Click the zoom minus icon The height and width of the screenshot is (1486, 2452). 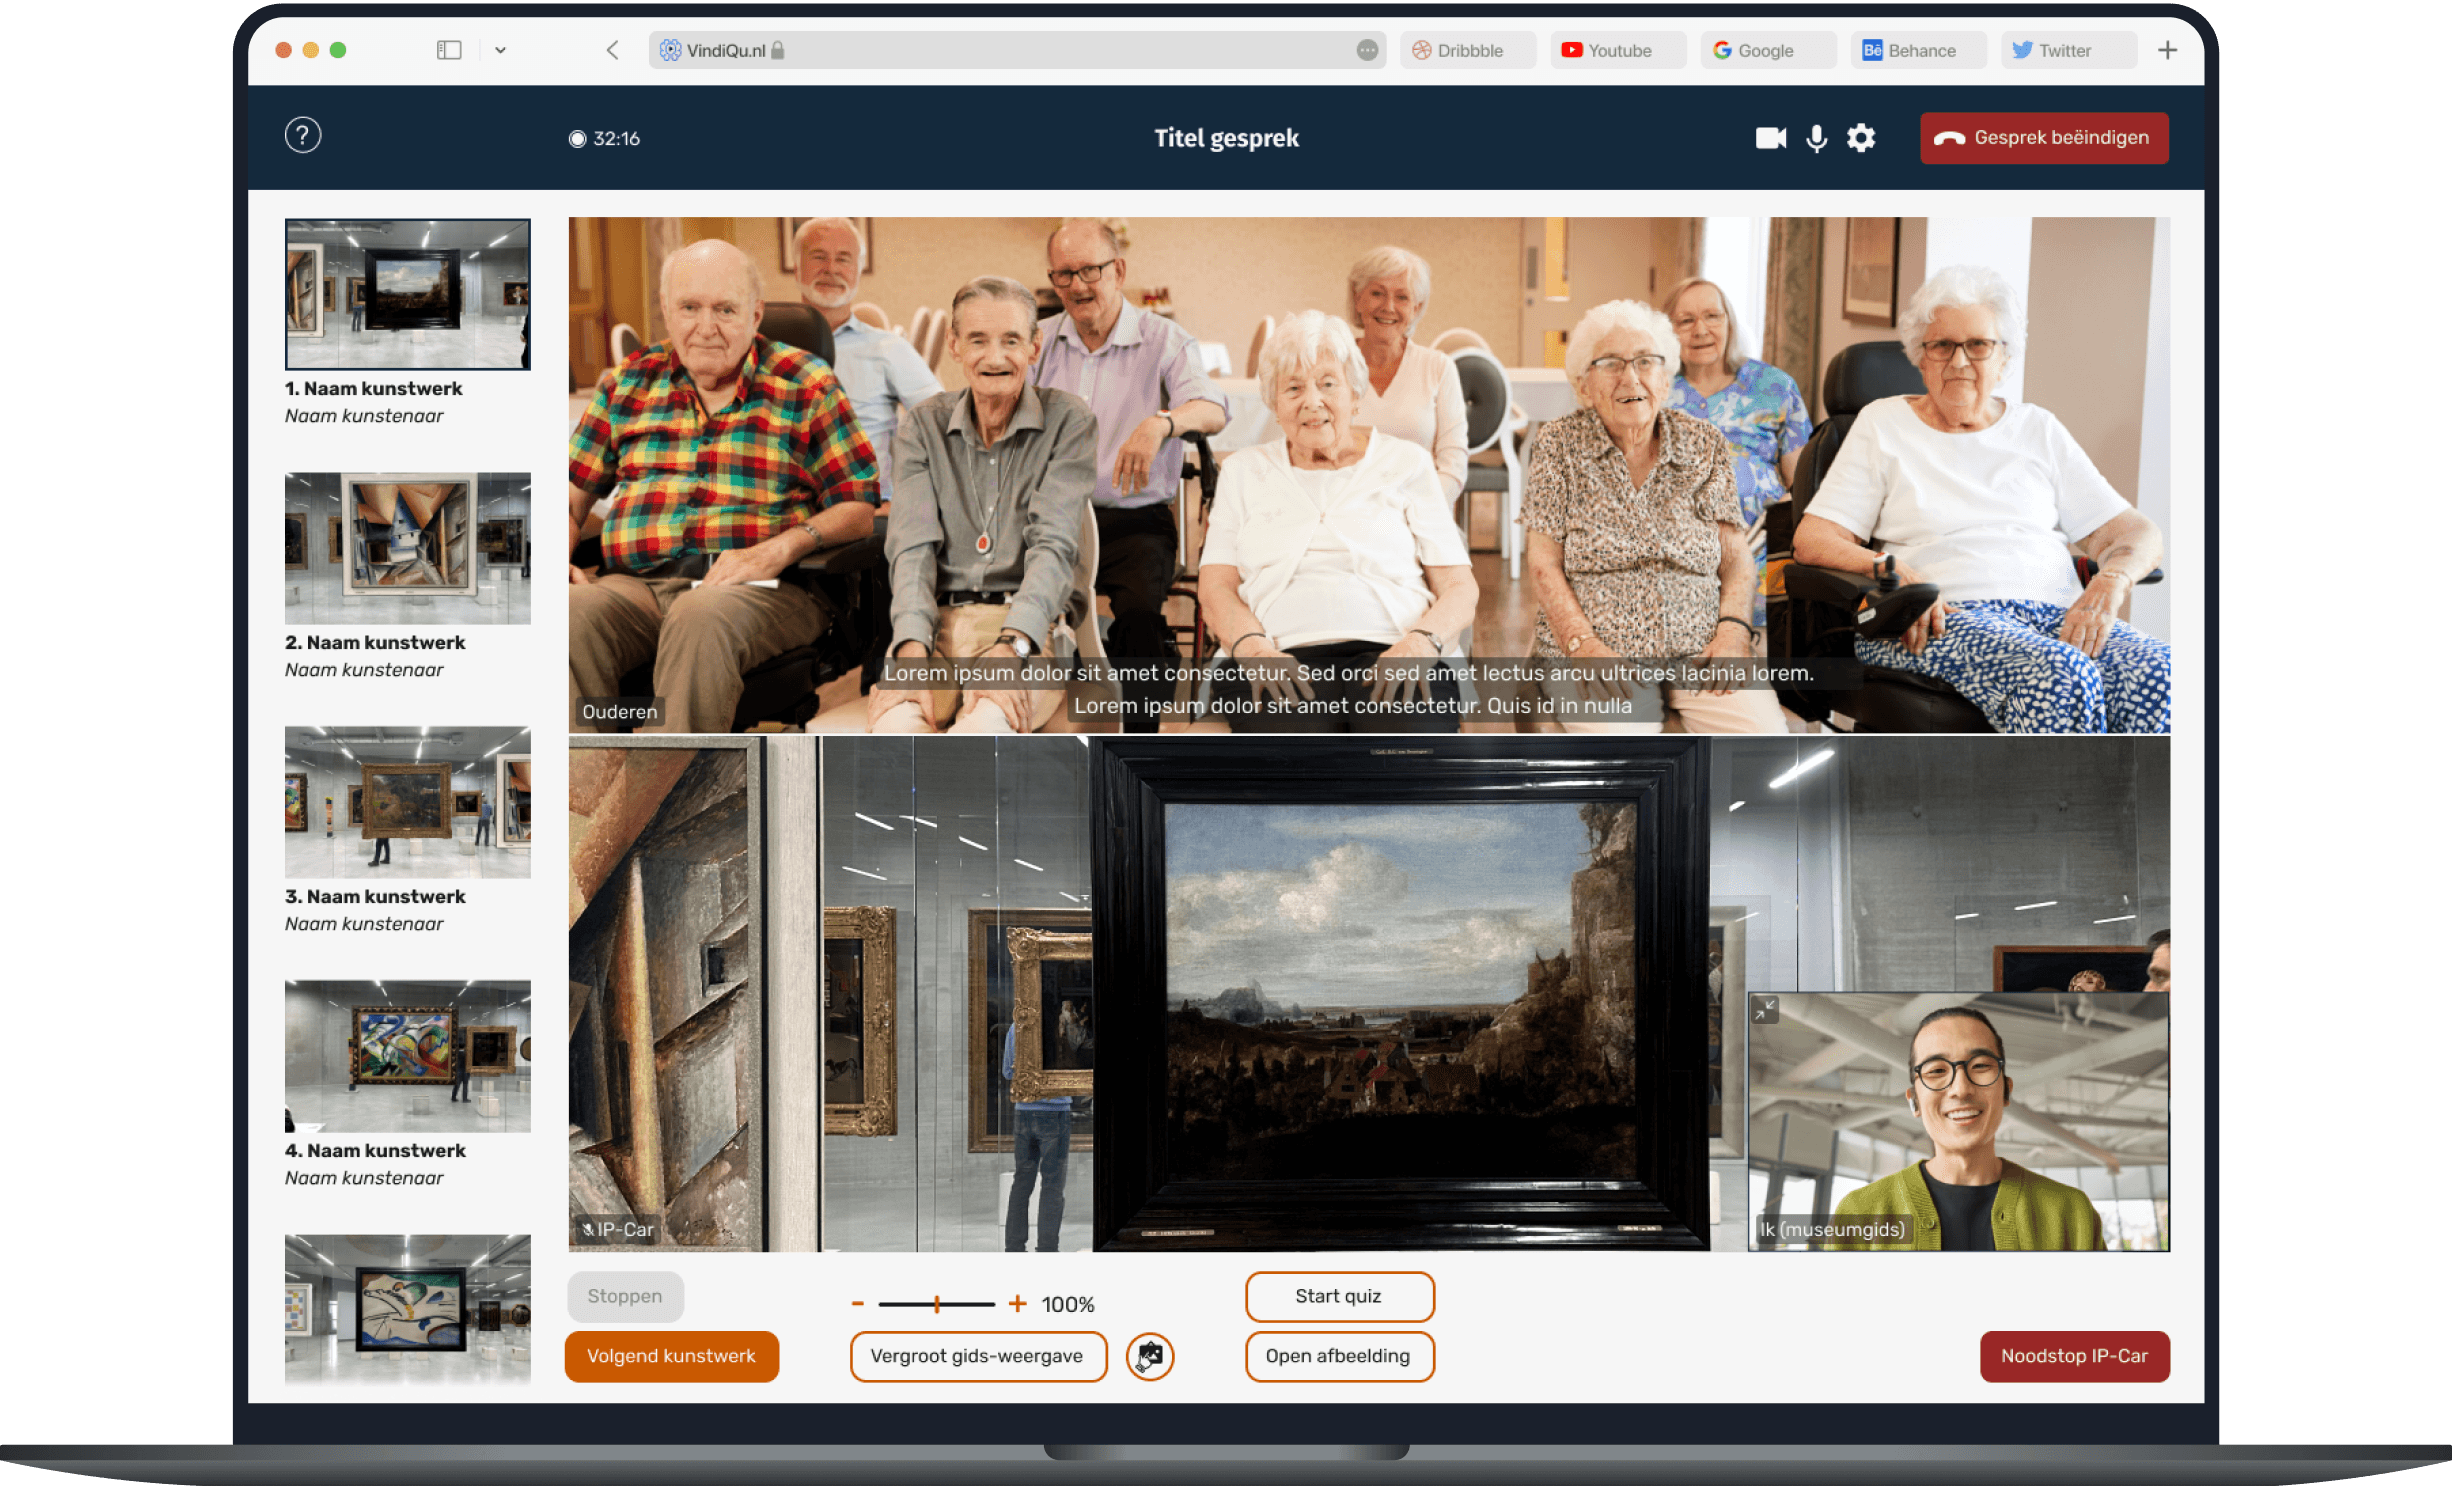pos(857,1304)
